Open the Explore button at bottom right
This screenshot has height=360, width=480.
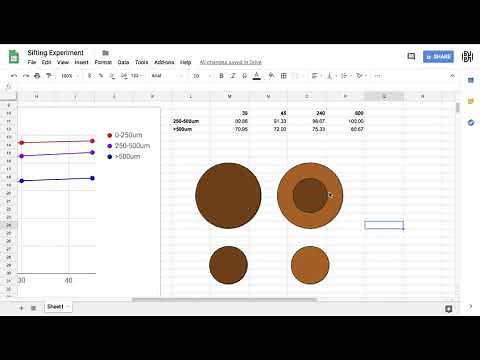449,309
